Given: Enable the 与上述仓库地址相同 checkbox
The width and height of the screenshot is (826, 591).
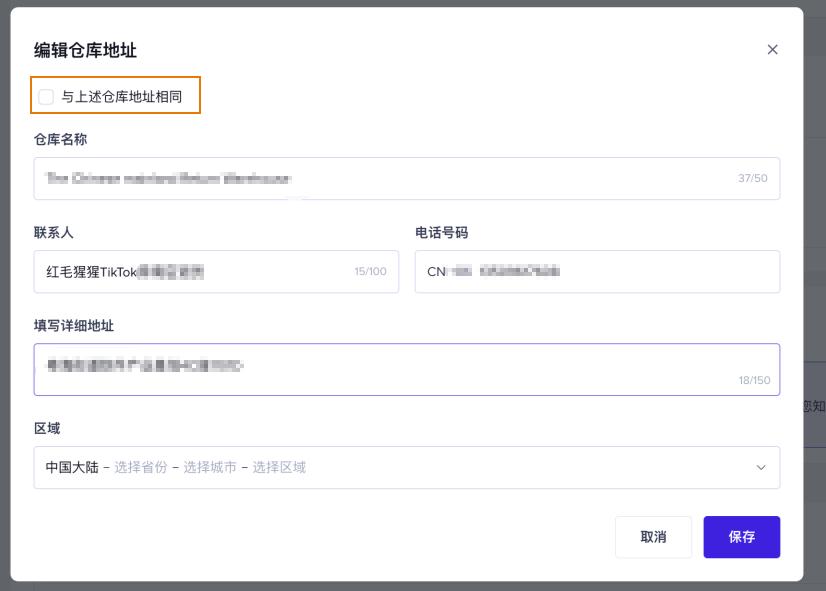Looking at the screenshot, I should coord(46,95).
